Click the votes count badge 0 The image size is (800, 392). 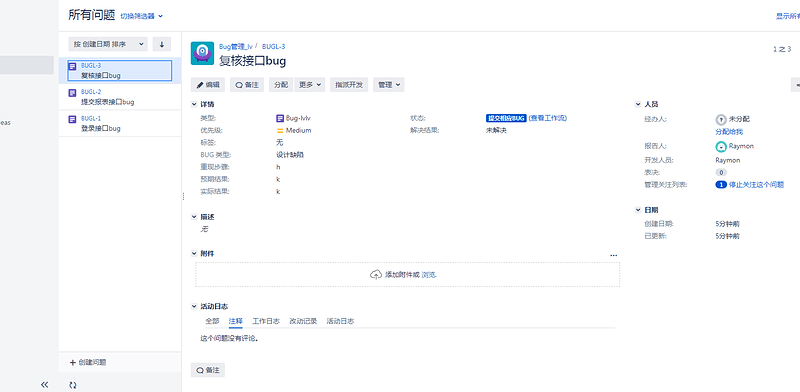[721, 173]
